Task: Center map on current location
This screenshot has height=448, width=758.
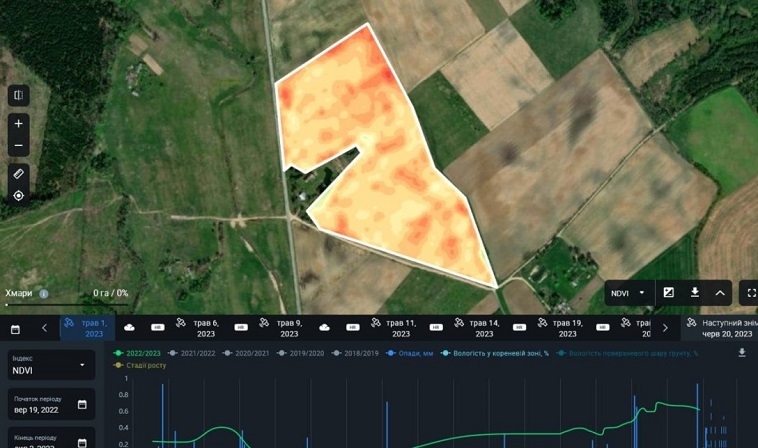Action: click(18, 195)
